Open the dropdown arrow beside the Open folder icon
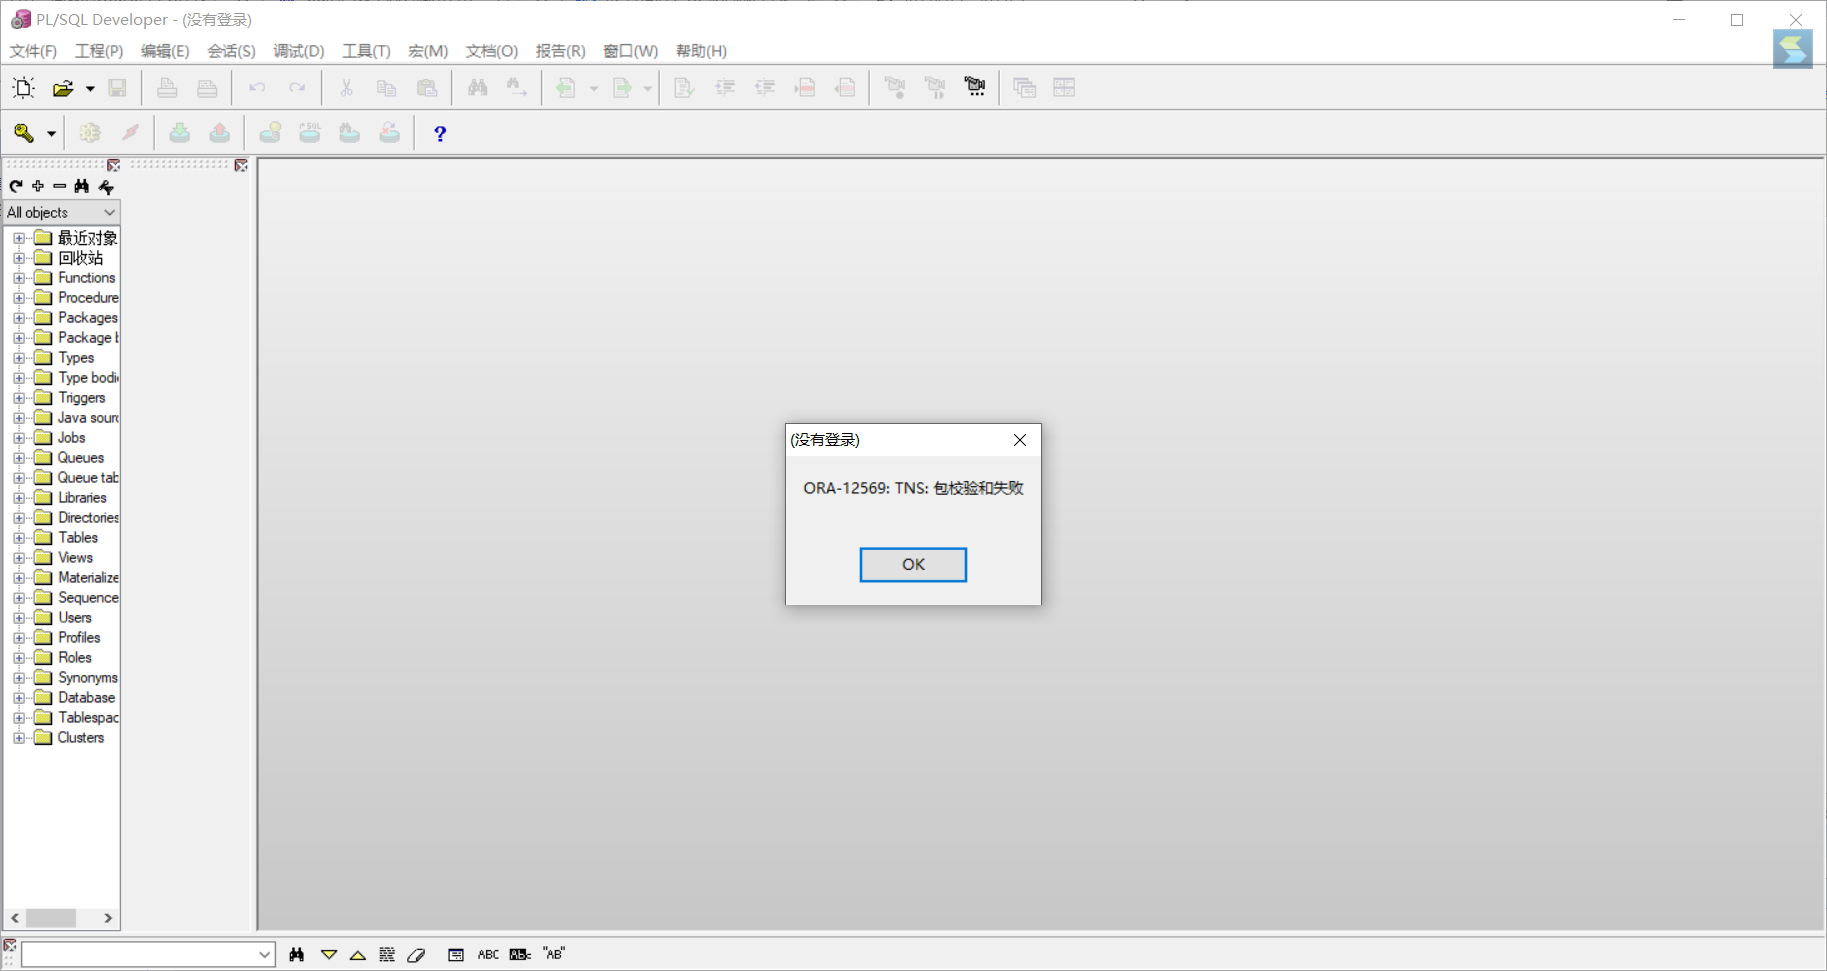This screenshot has width=1827, height=971. 90,88
